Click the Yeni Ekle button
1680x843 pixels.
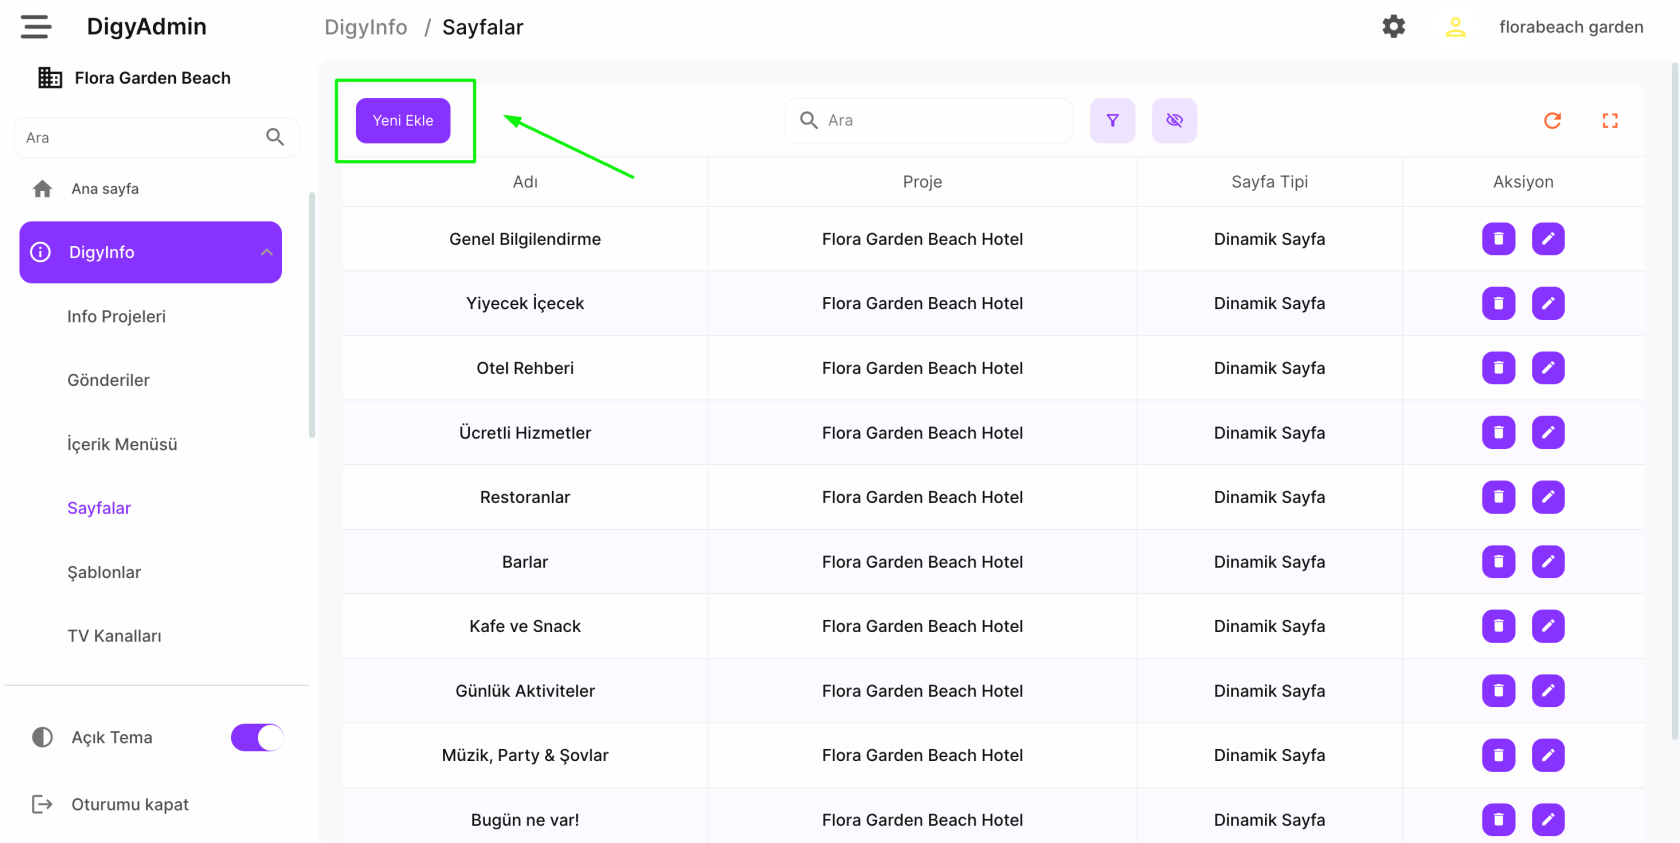click(403, 120)
